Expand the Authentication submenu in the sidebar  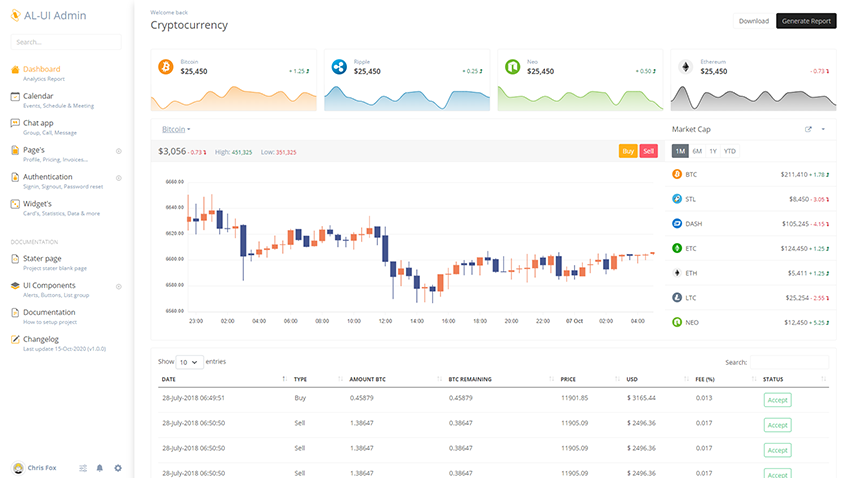(118, 178)
